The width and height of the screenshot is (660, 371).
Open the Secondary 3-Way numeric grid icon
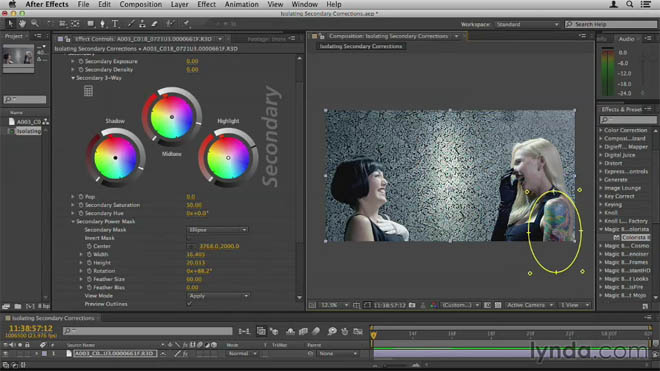pyautogui.click(x=88, y=91)
